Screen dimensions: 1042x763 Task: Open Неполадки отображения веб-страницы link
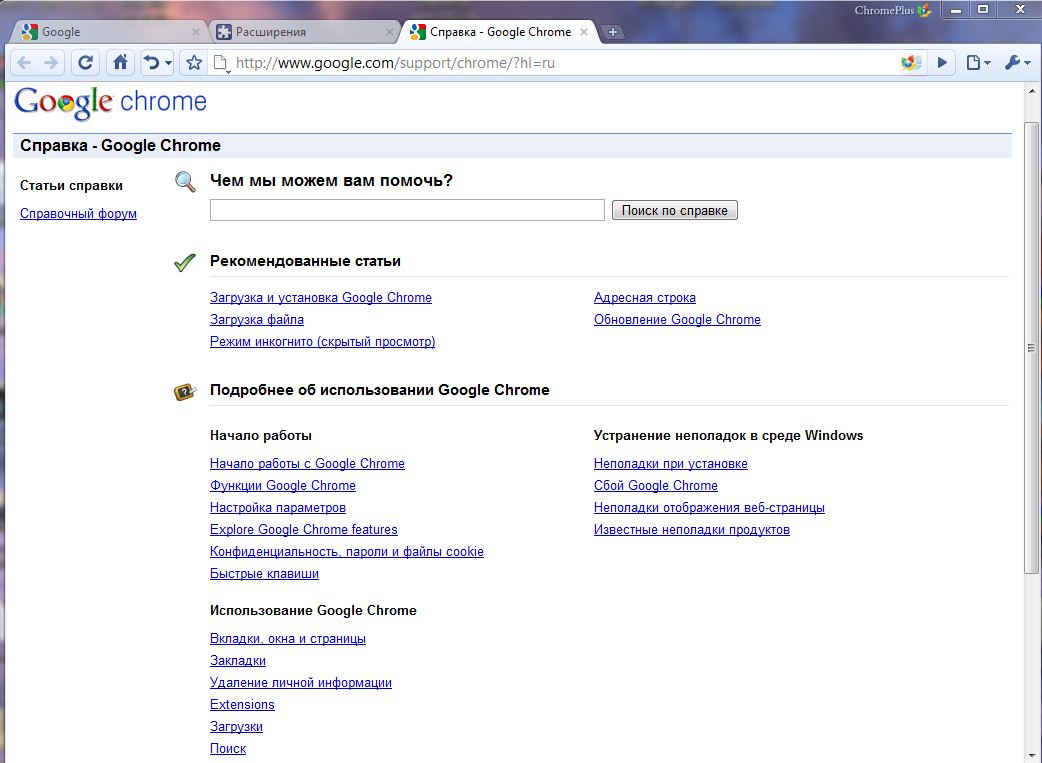tap(709, 508)
